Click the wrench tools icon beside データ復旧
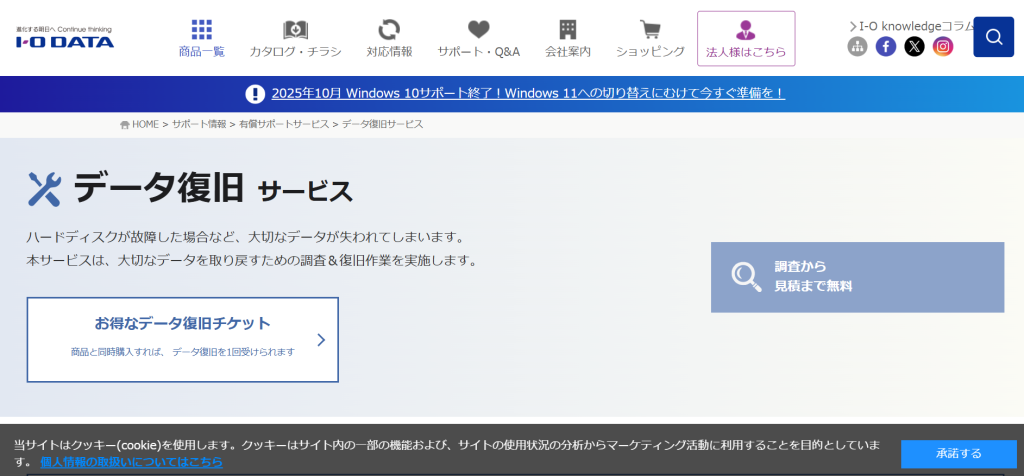Viewport: 1024px width, 476px height. tap(44, 189)
